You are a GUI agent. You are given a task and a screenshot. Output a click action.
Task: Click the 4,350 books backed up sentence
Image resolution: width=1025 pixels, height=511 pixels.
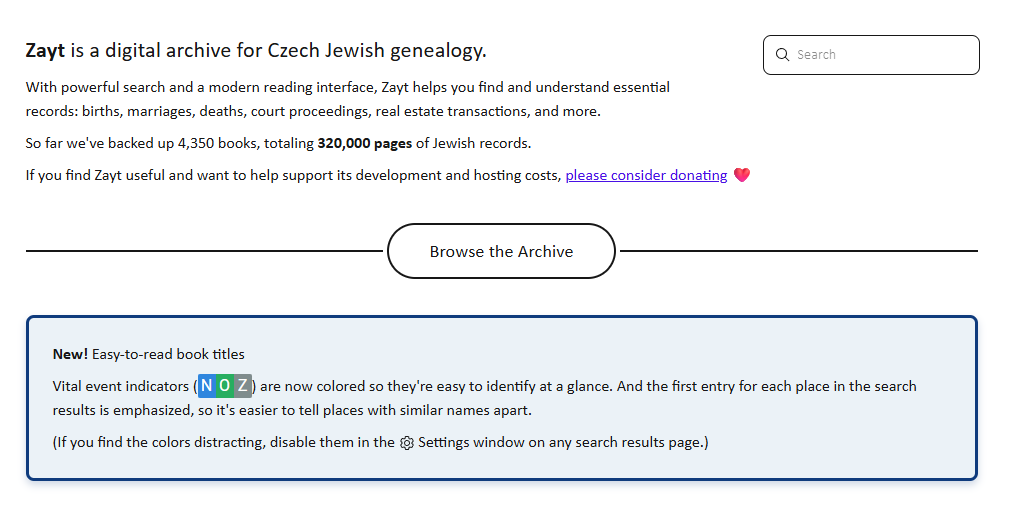(x=278, y=143)
